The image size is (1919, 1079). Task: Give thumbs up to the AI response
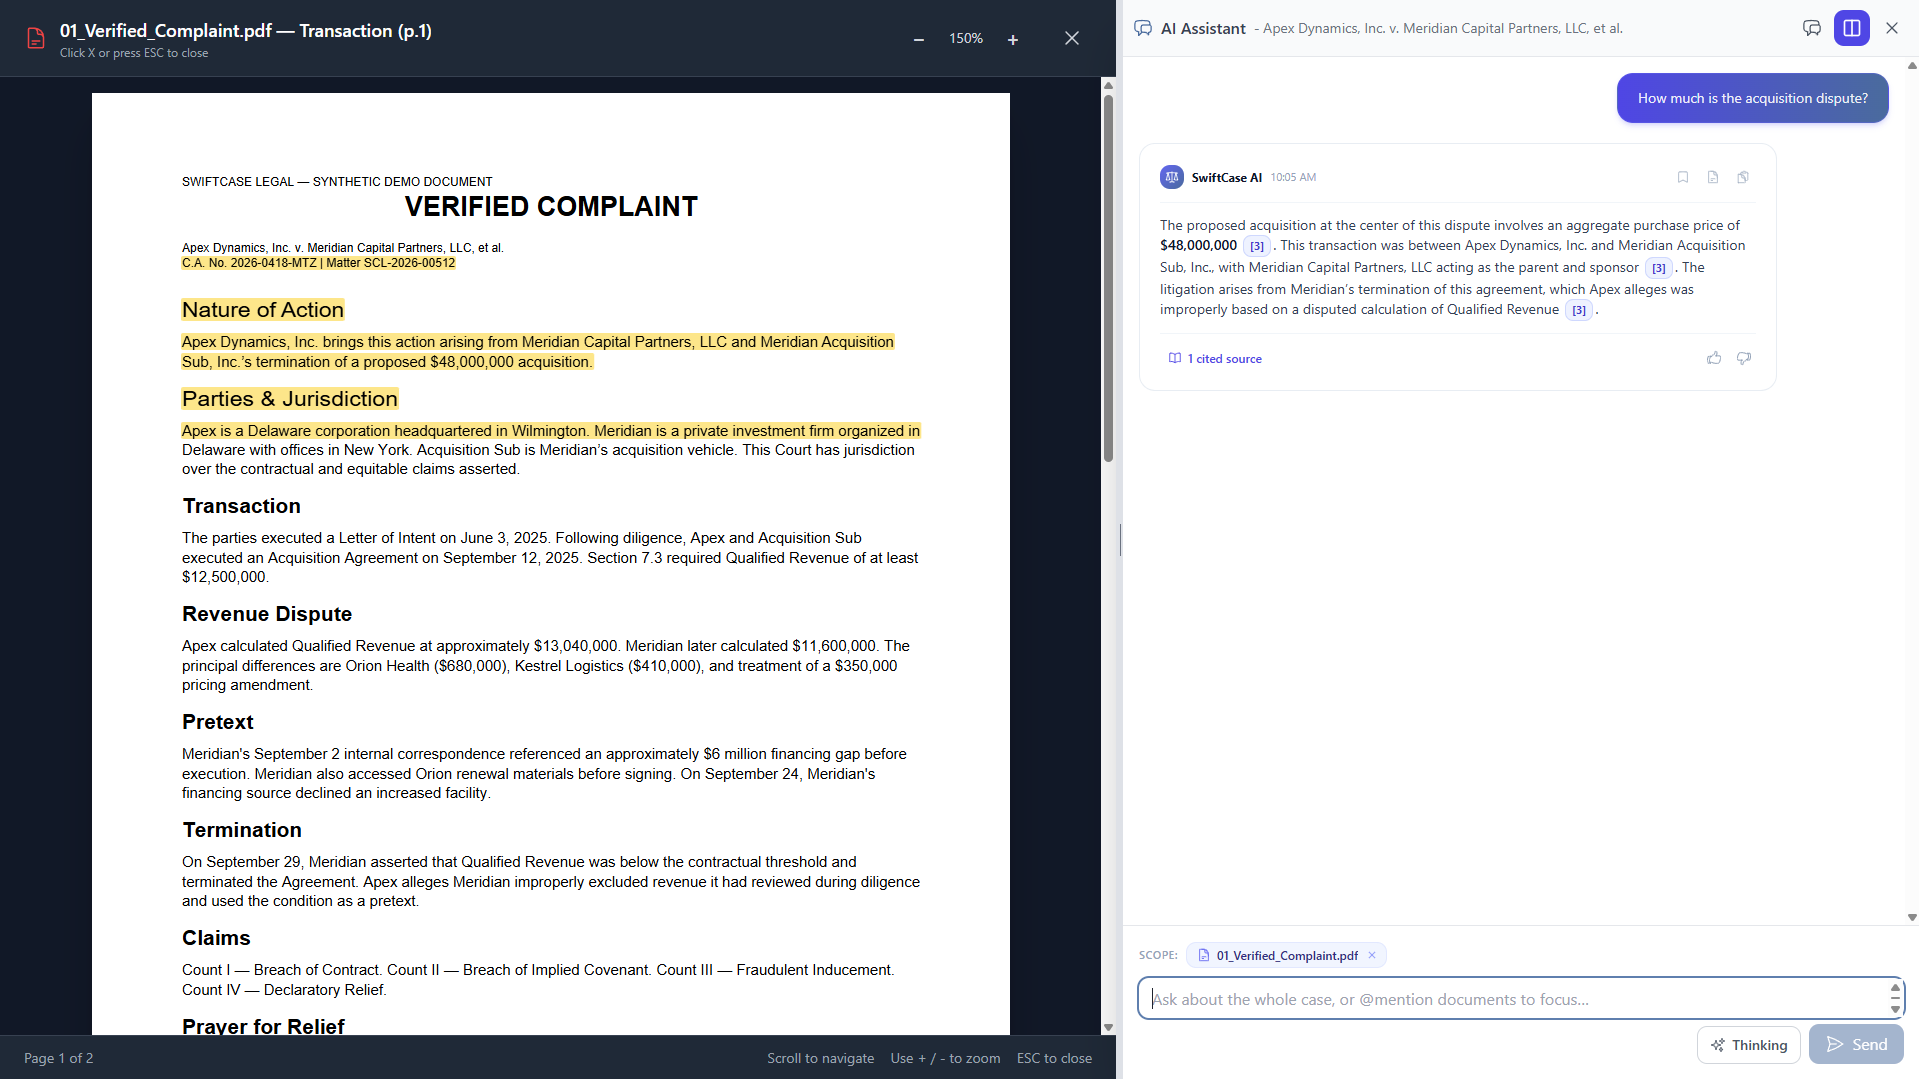1713,358
